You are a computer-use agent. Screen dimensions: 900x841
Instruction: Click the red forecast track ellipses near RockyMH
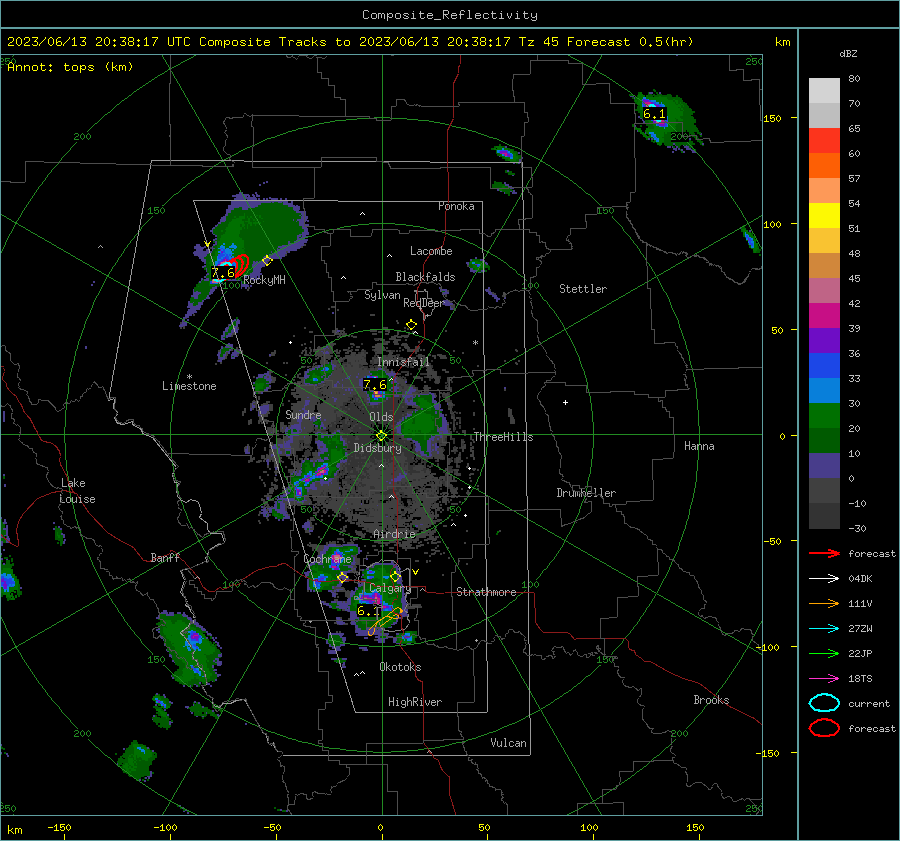click(x=240, y=265)
